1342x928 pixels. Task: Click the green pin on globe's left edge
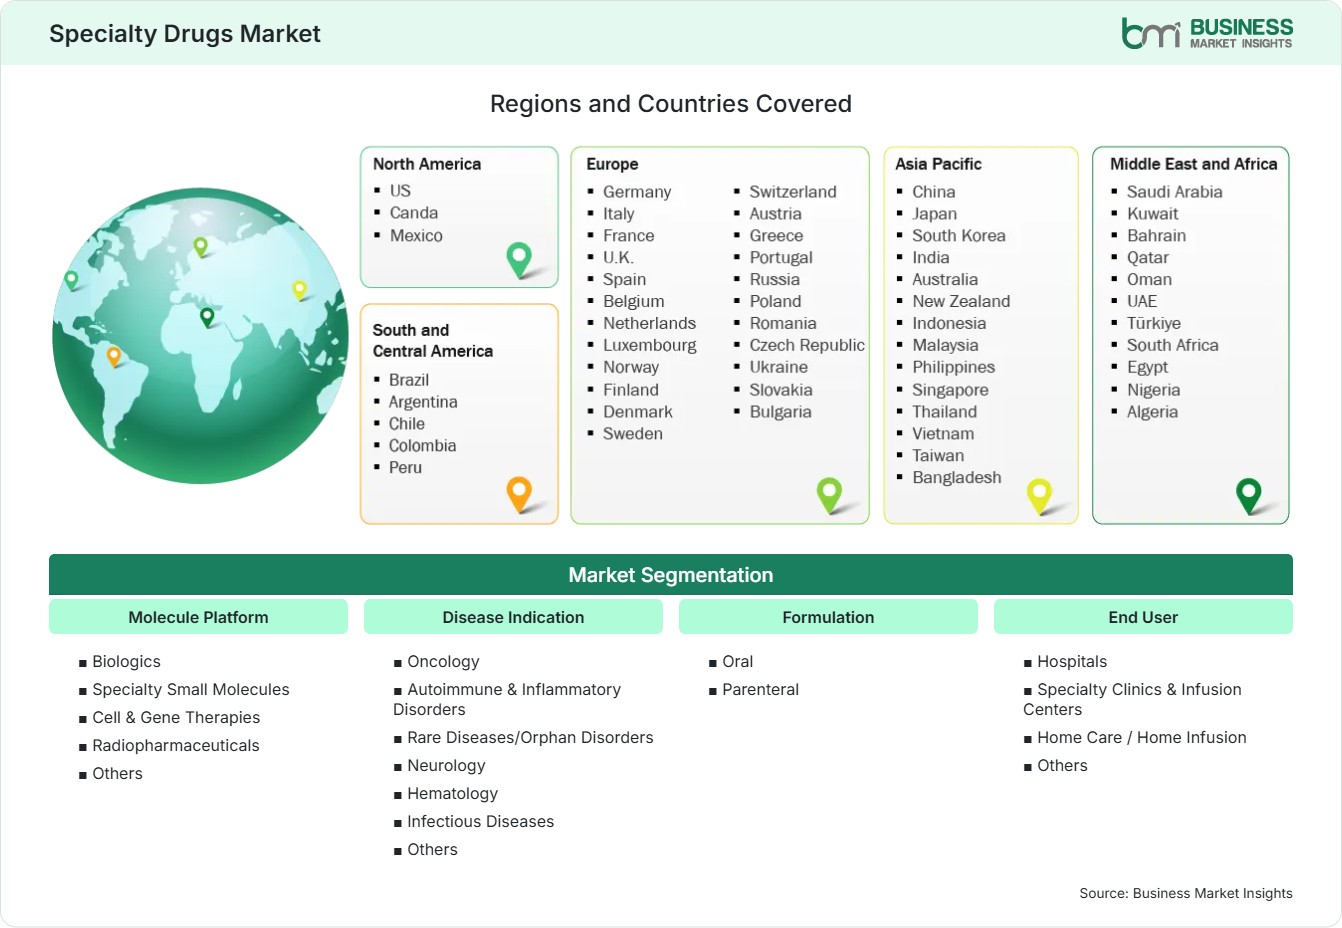point(71,280)
